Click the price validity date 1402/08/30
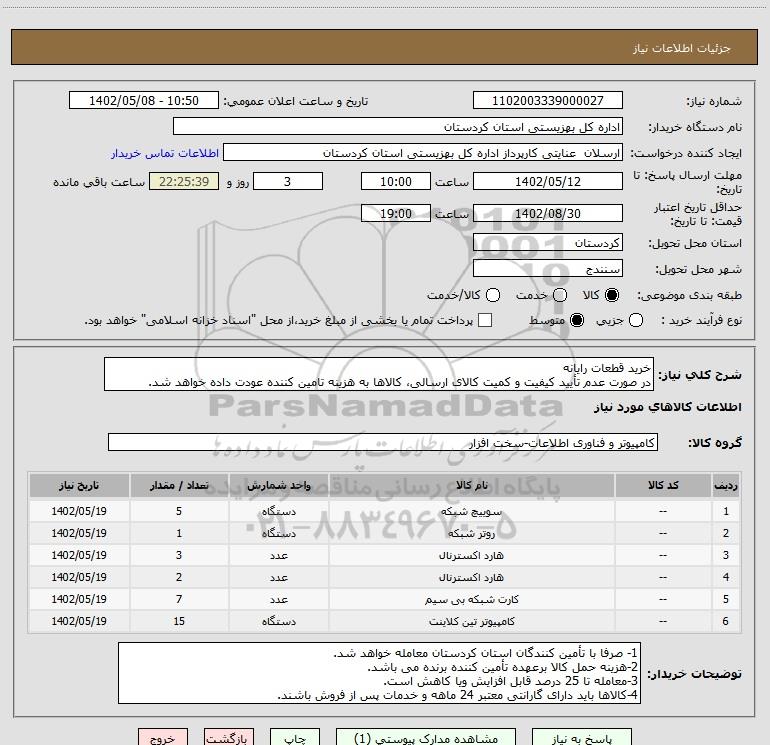The height and width of the screenshot is (745, 770). 548,213
